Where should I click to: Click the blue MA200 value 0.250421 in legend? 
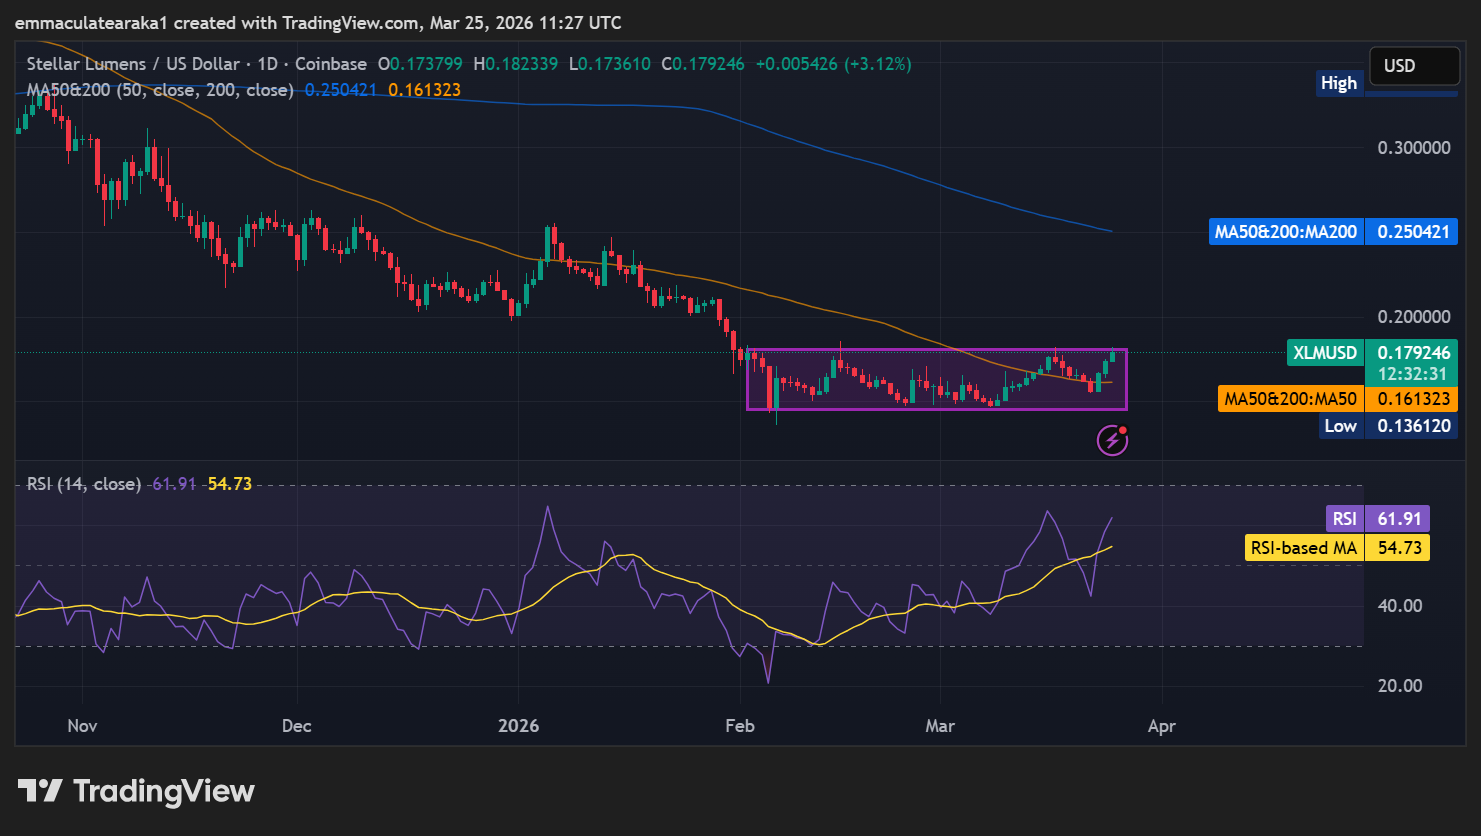(341, 90)
